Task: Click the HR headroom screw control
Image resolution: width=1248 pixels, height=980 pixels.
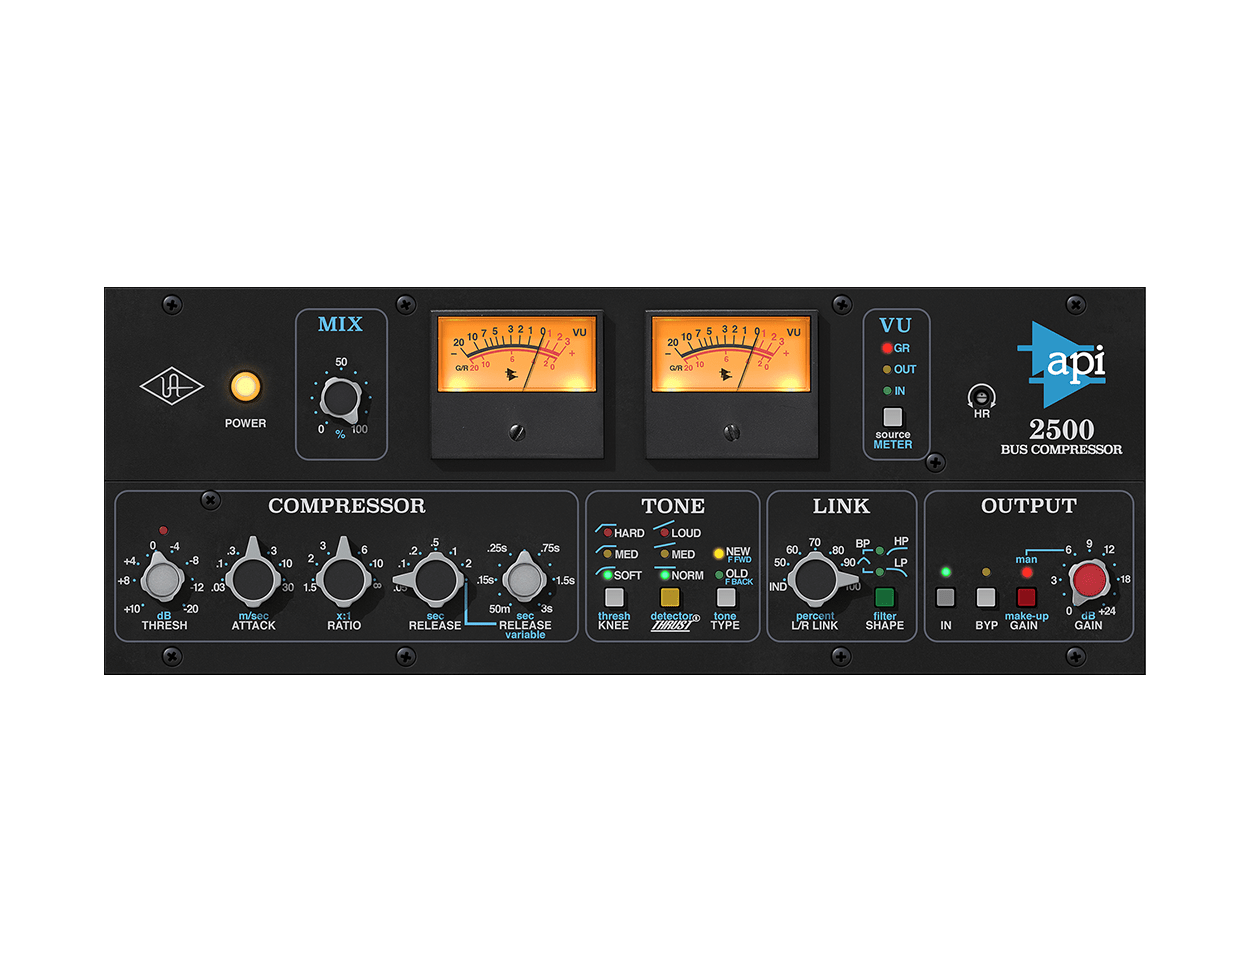Action: (981, 396)
